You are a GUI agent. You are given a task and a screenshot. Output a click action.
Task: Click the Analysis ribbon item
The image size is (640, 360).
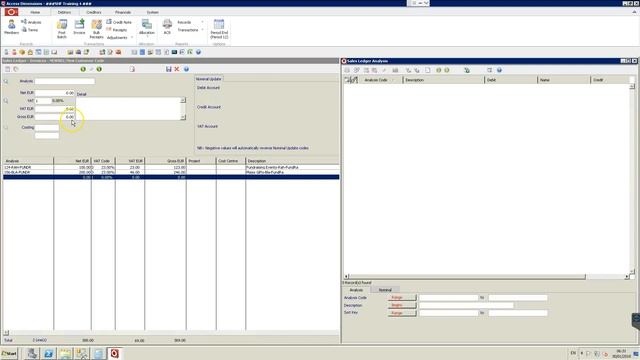pyautogui.click(x=31, y=22)
